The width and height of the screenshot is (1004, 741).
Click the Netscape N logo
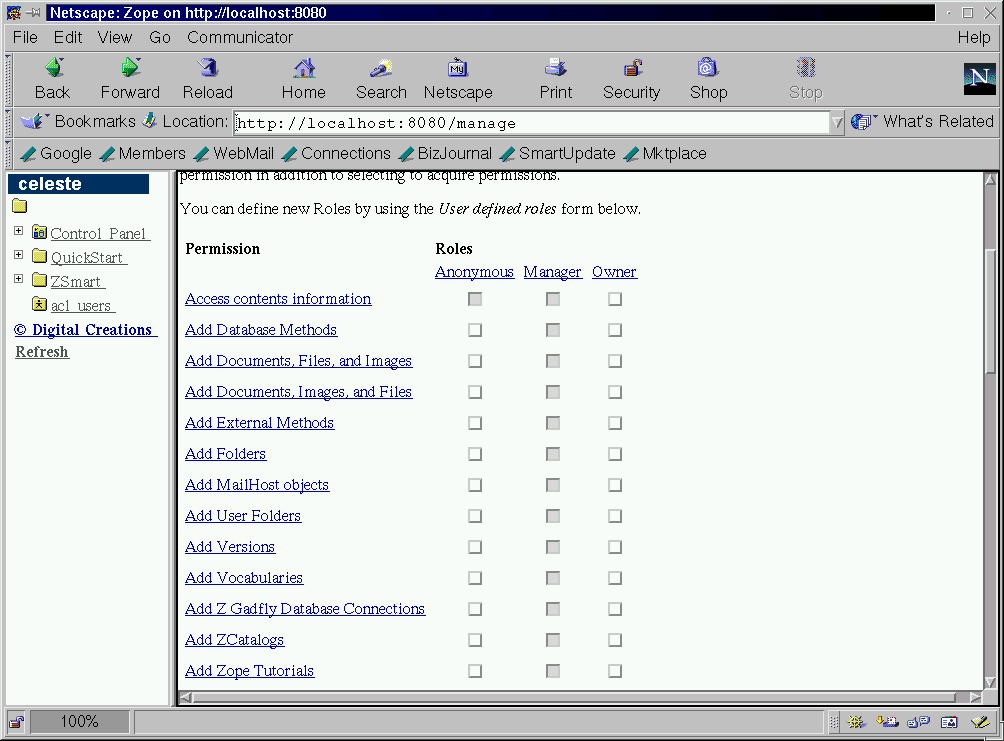click(x=980, y=79)
